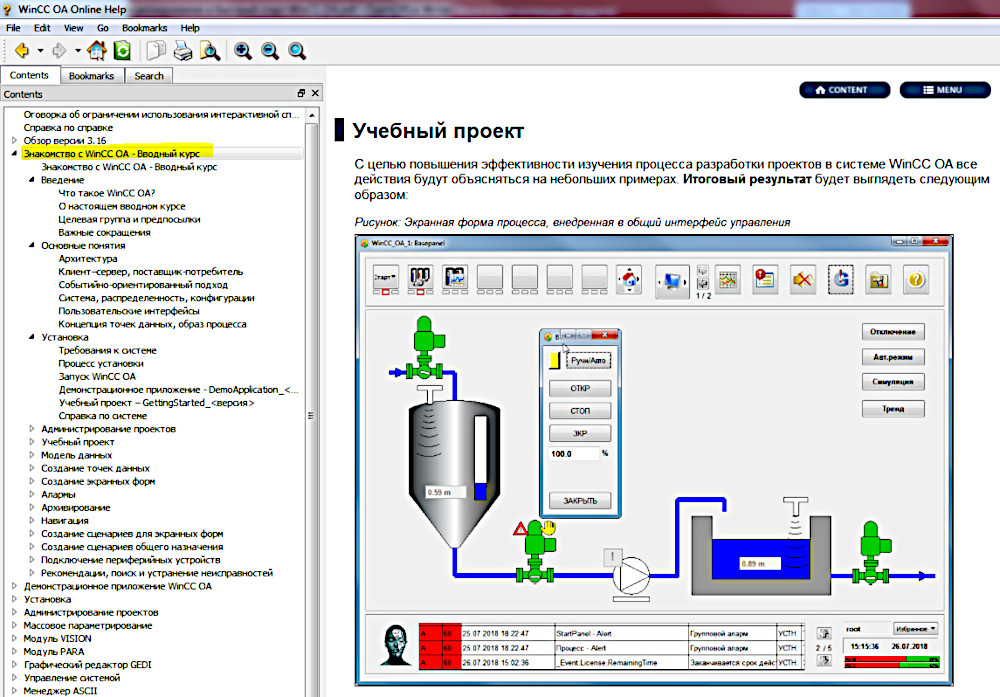Select "Запуск WinCC OA" in contents tree
This screenshot has height=697, width=1000.
pos(97,377)
